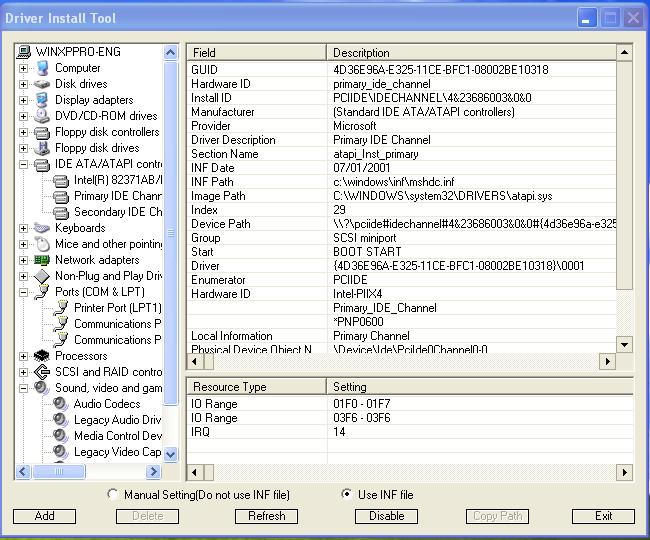Click the Disable button

(x=386, y=516)
